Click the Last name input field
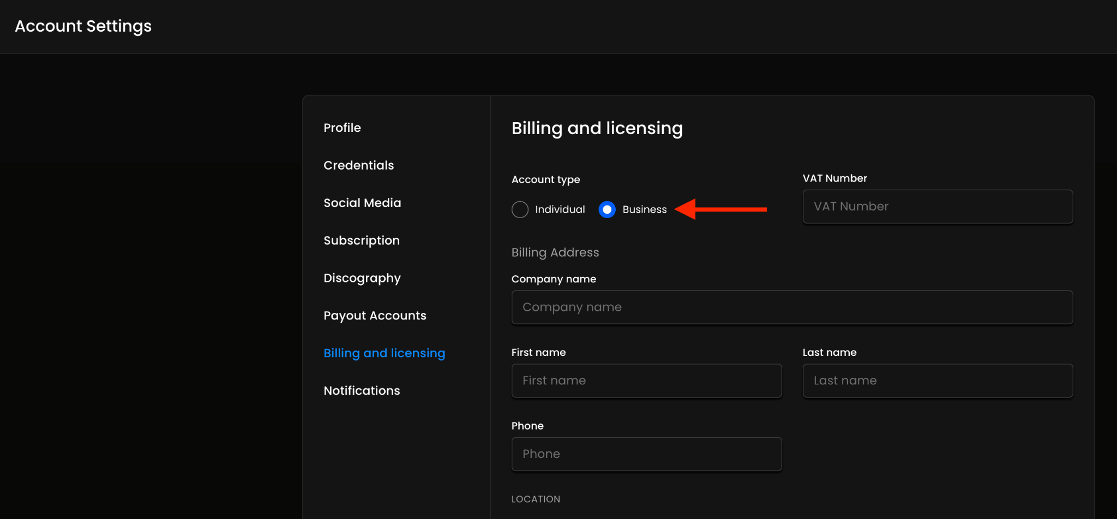Image resolution: width=1118 pixels, height=520 pixels. point(937,380)
